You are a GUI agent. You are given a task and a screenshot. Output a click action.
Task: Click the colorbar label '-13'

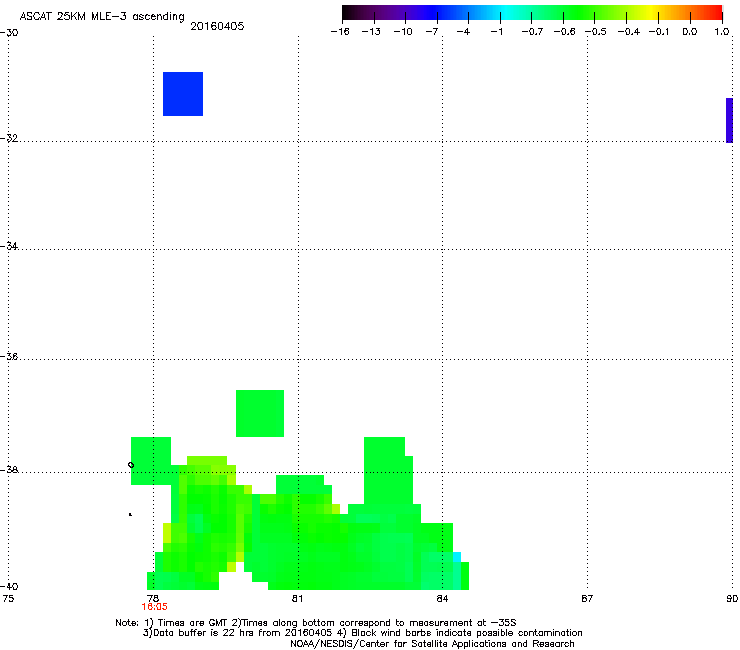tap(371, 32)
